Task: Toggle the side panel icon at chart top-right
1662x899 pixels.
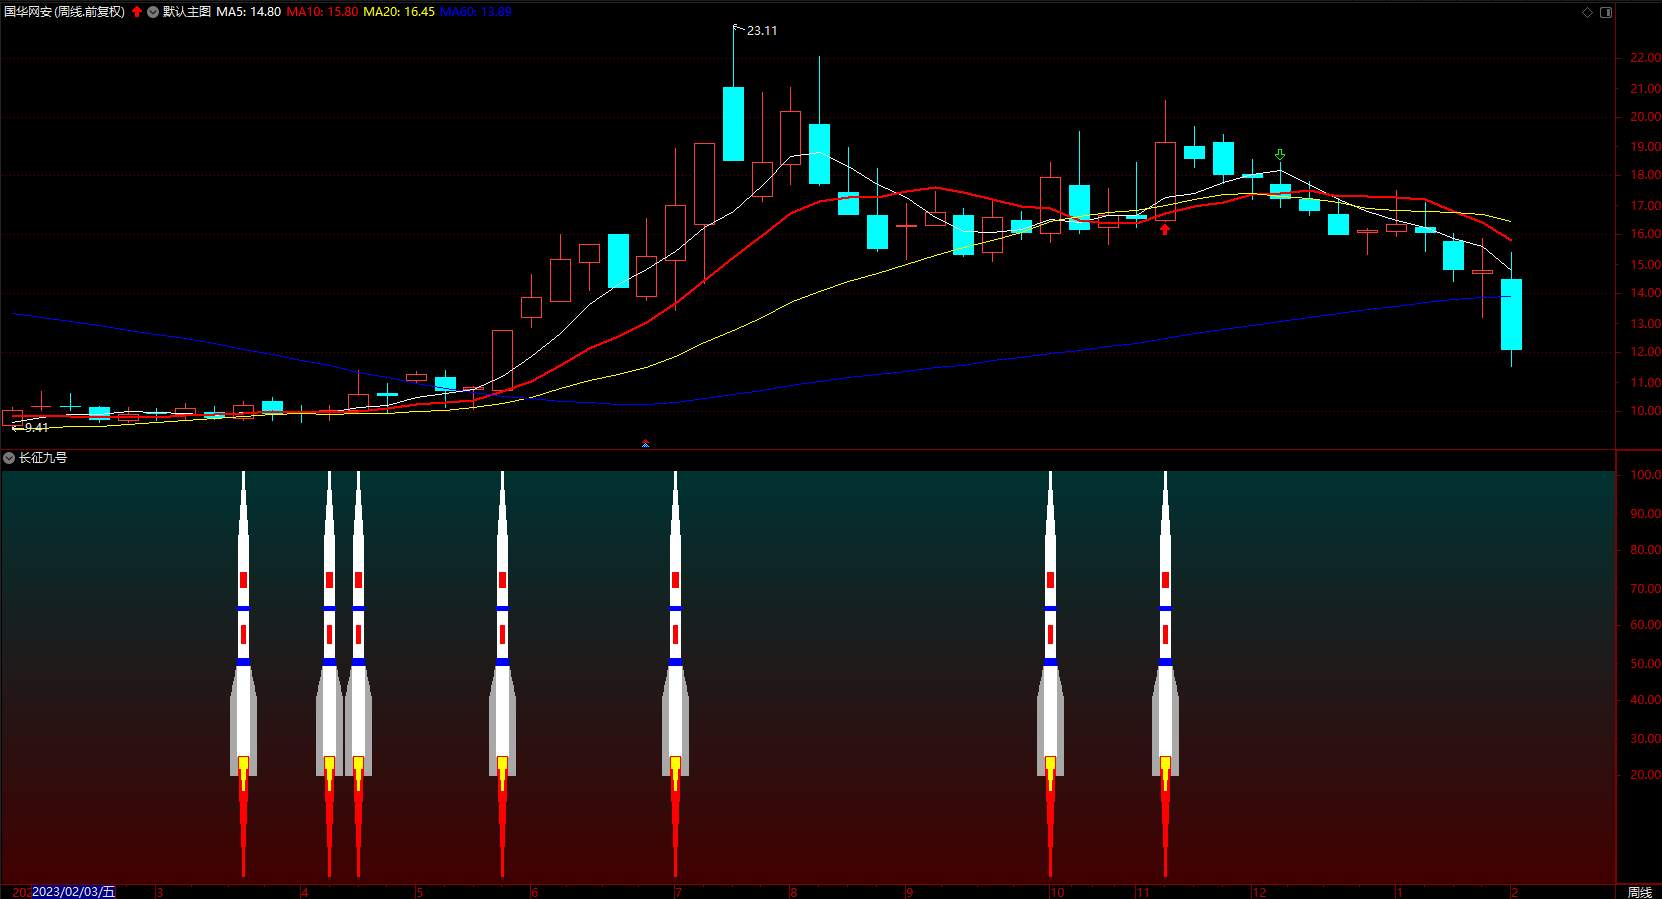Action: (x=1606, y=12)
